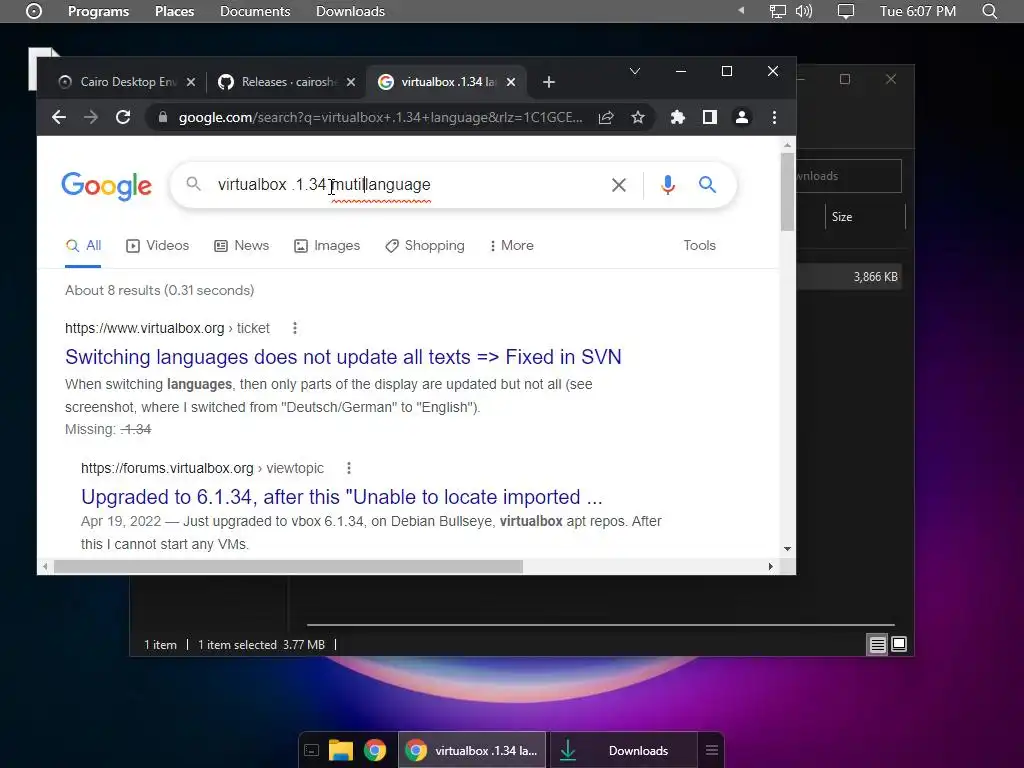
Task: Toggle the Chrome side panel
Action: pyautogui.click(x=710, y=117)
